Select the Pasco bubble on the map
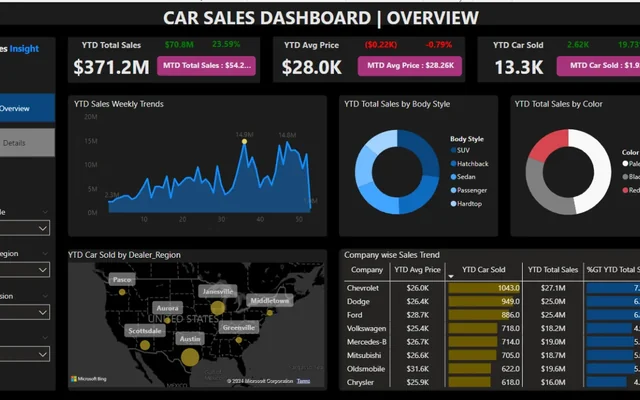The image size is (640, 400). [122, 292]
